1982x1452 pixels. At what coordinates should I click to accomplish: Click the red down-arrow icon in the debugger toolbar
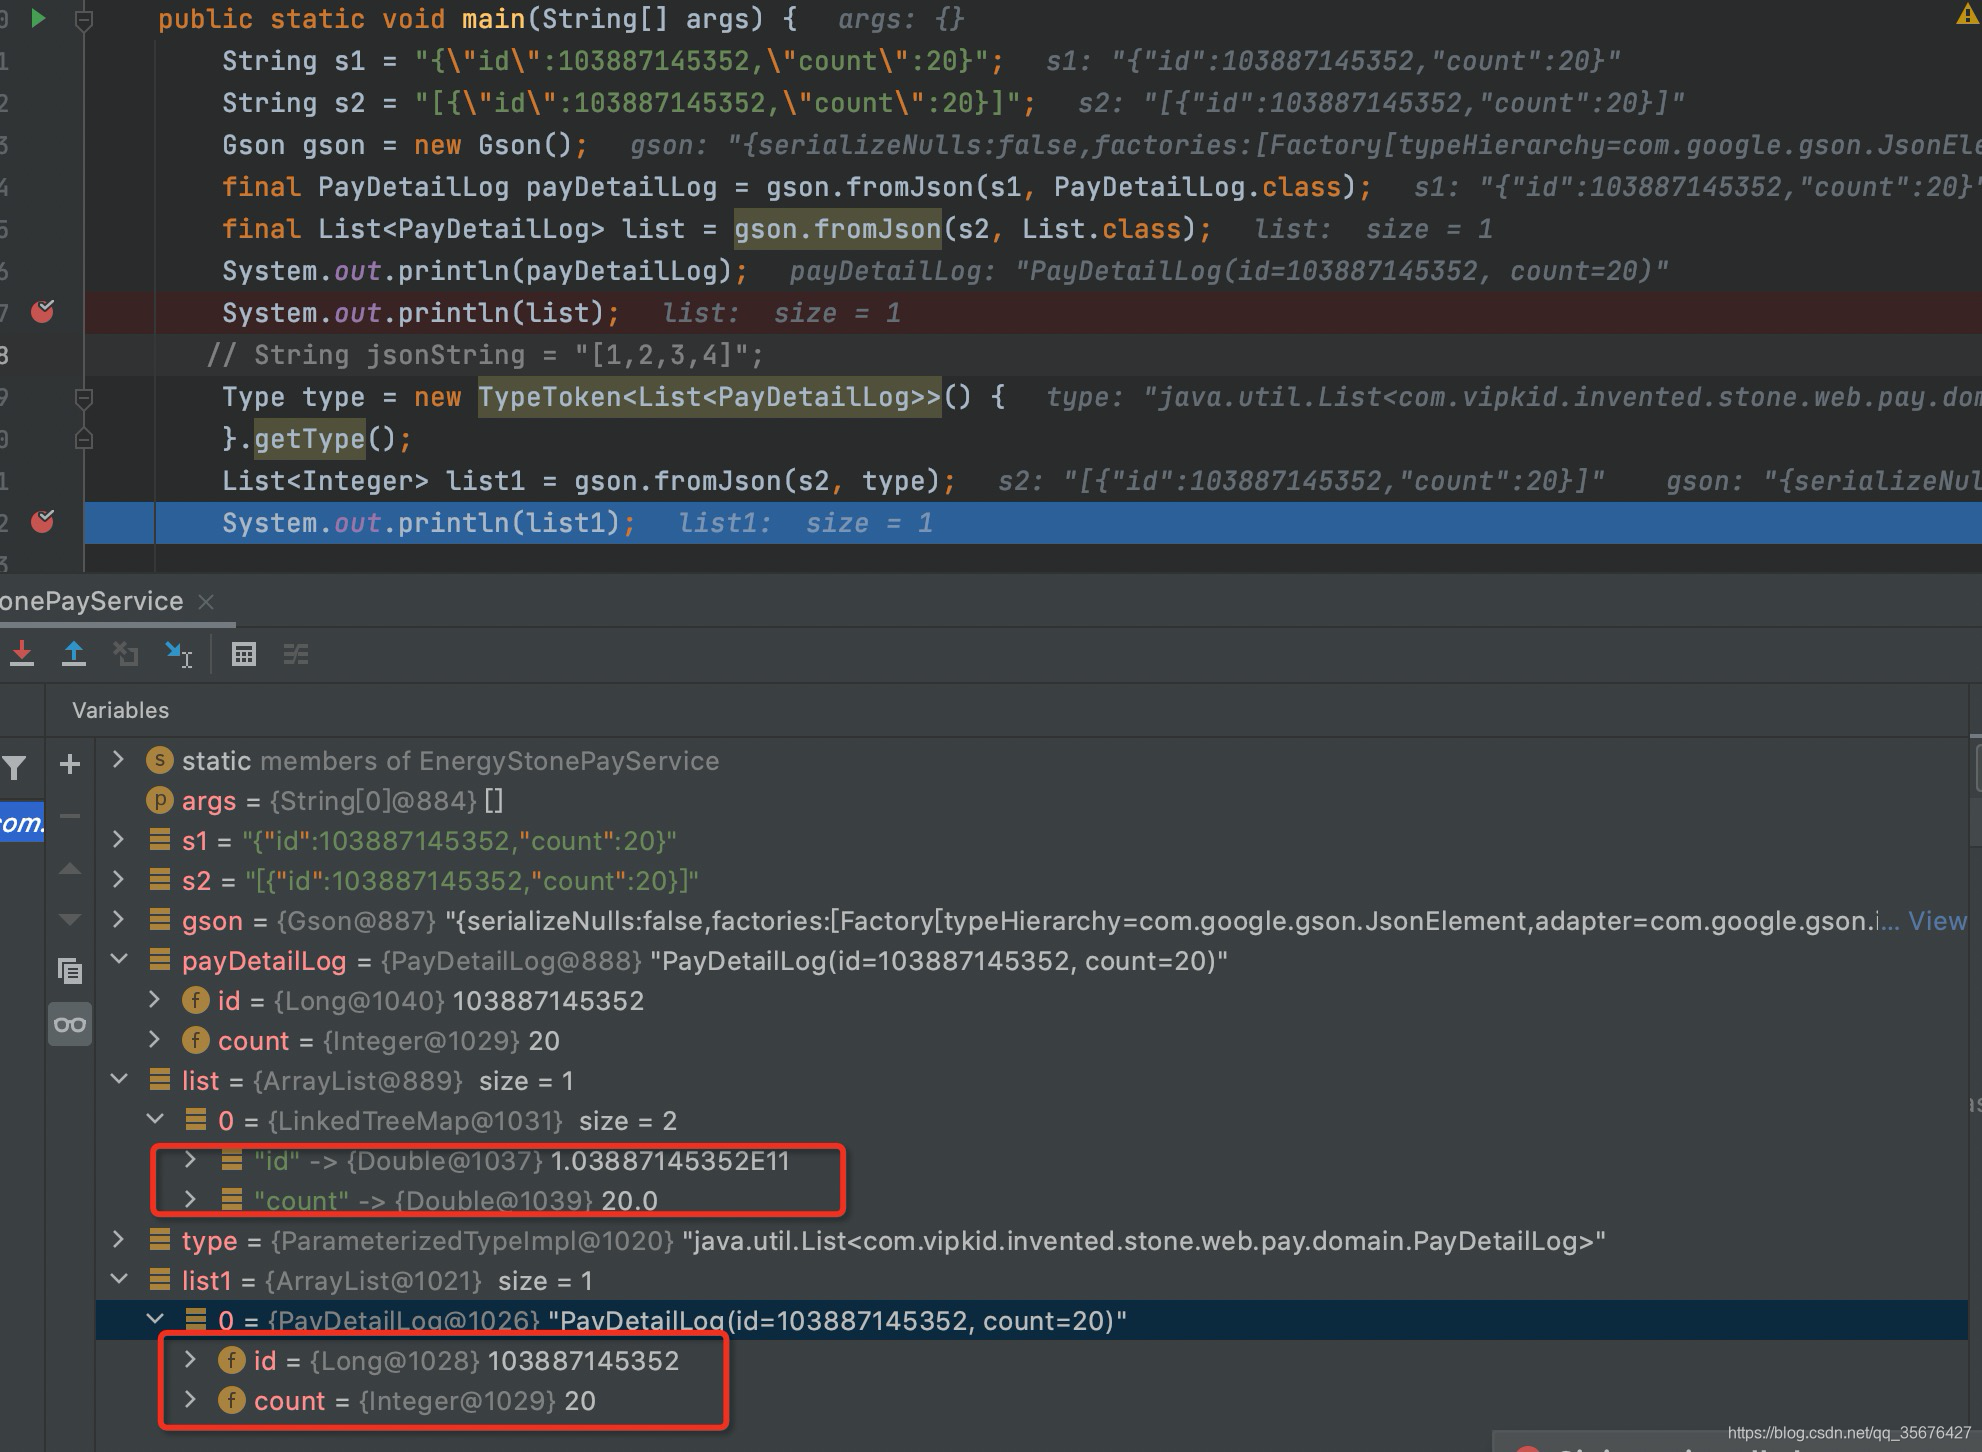22,653
